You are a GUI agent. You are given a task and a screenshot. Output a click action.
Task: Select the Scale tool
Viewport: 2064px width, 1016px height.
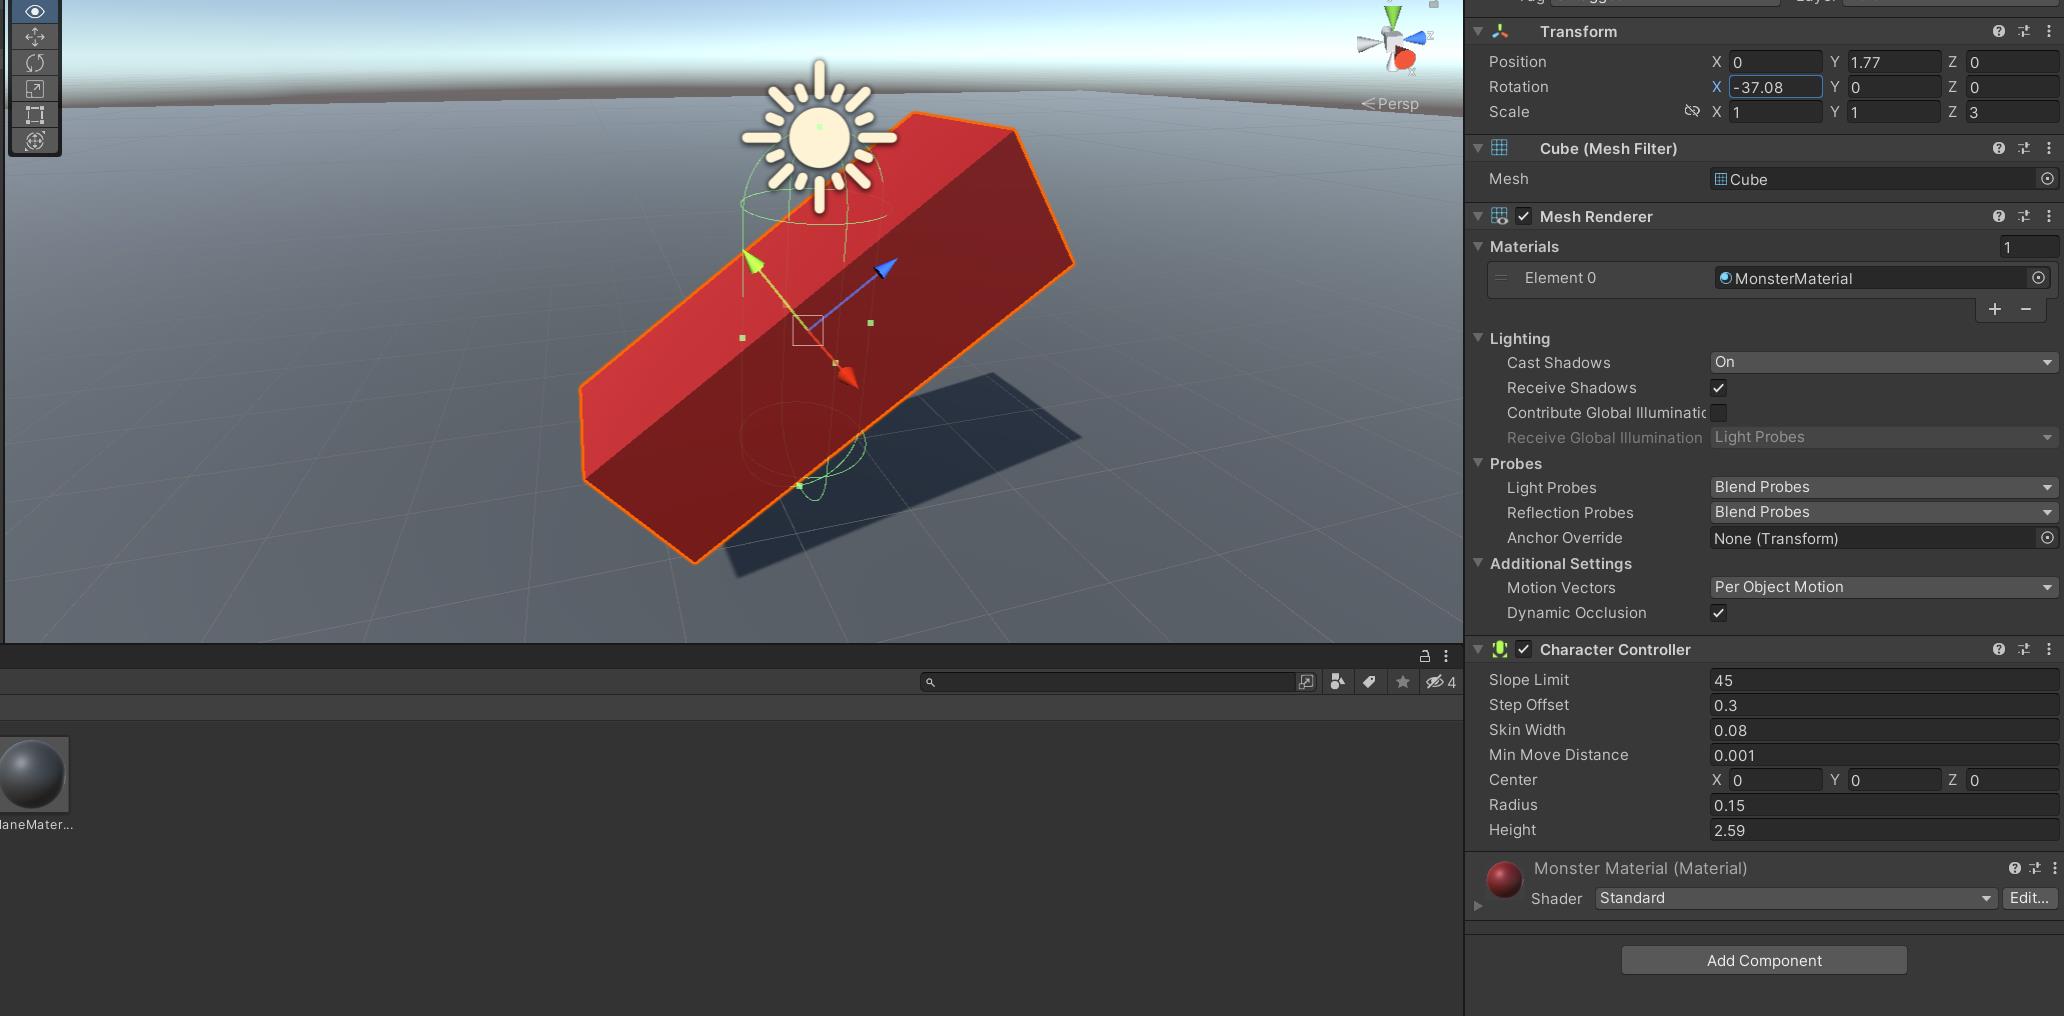coord(34,89)
